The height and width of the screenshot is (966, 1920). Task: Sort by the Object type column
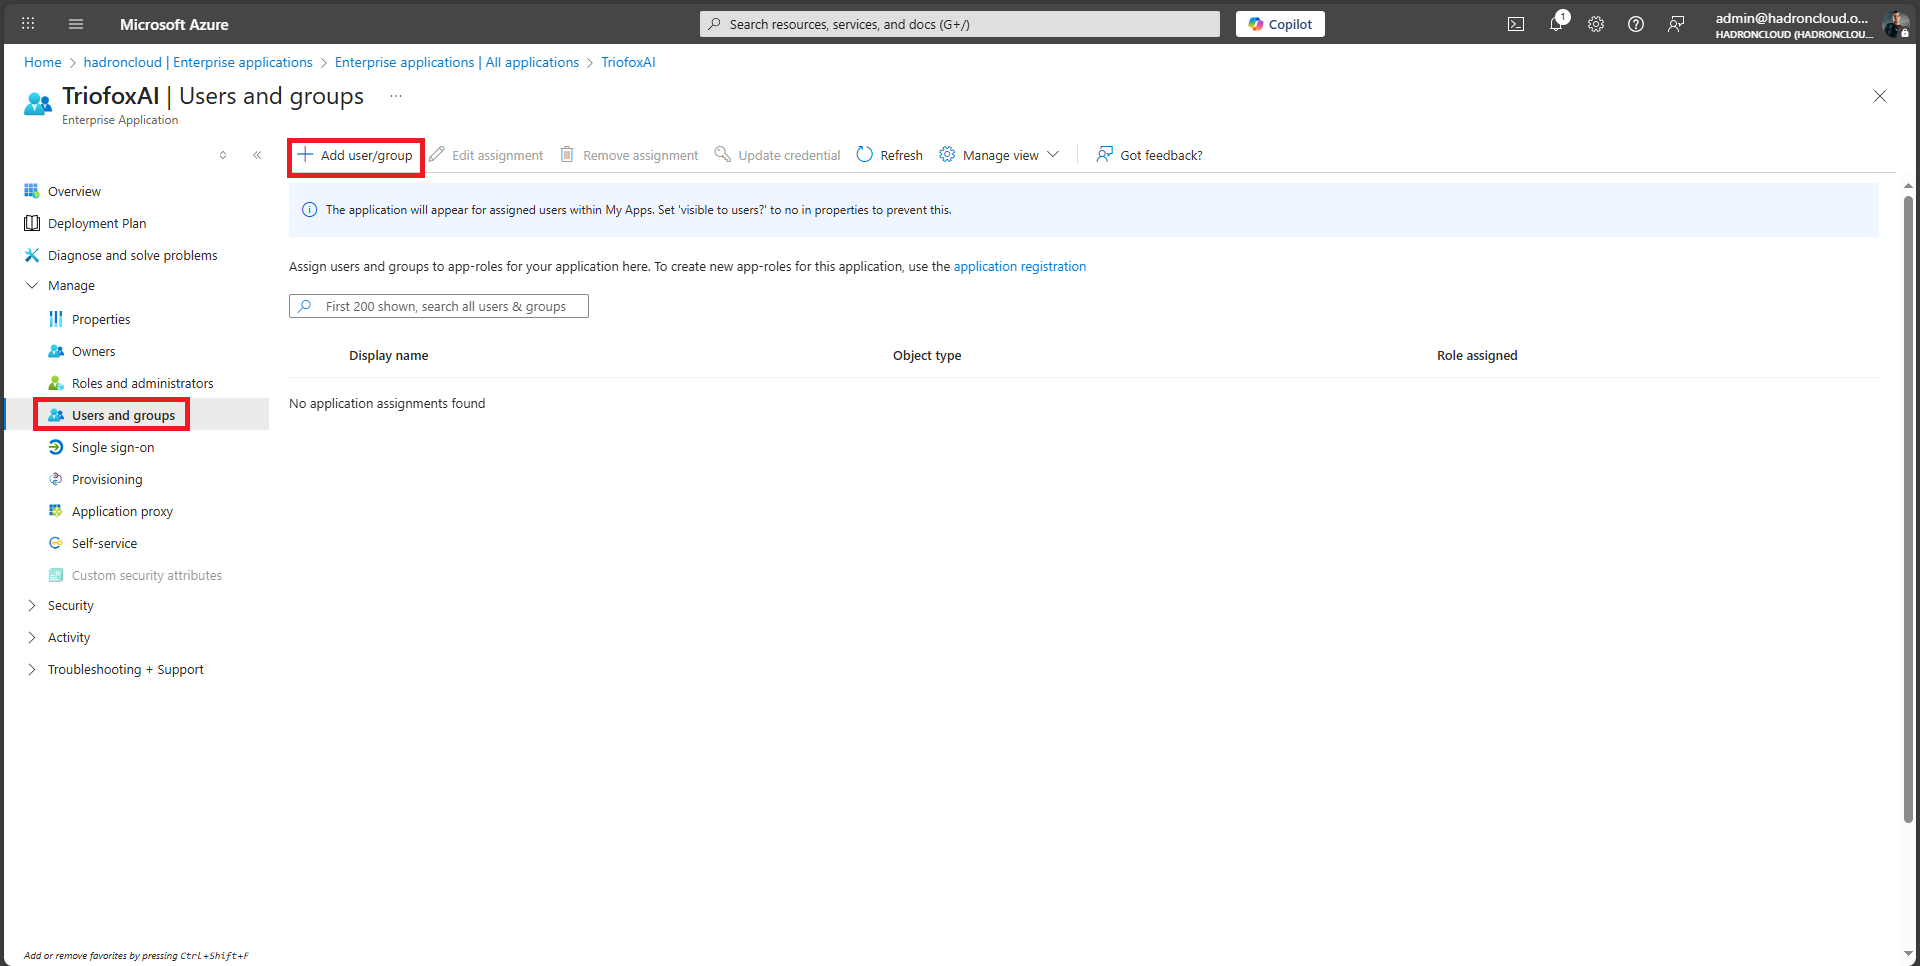[x=927, y=355]
